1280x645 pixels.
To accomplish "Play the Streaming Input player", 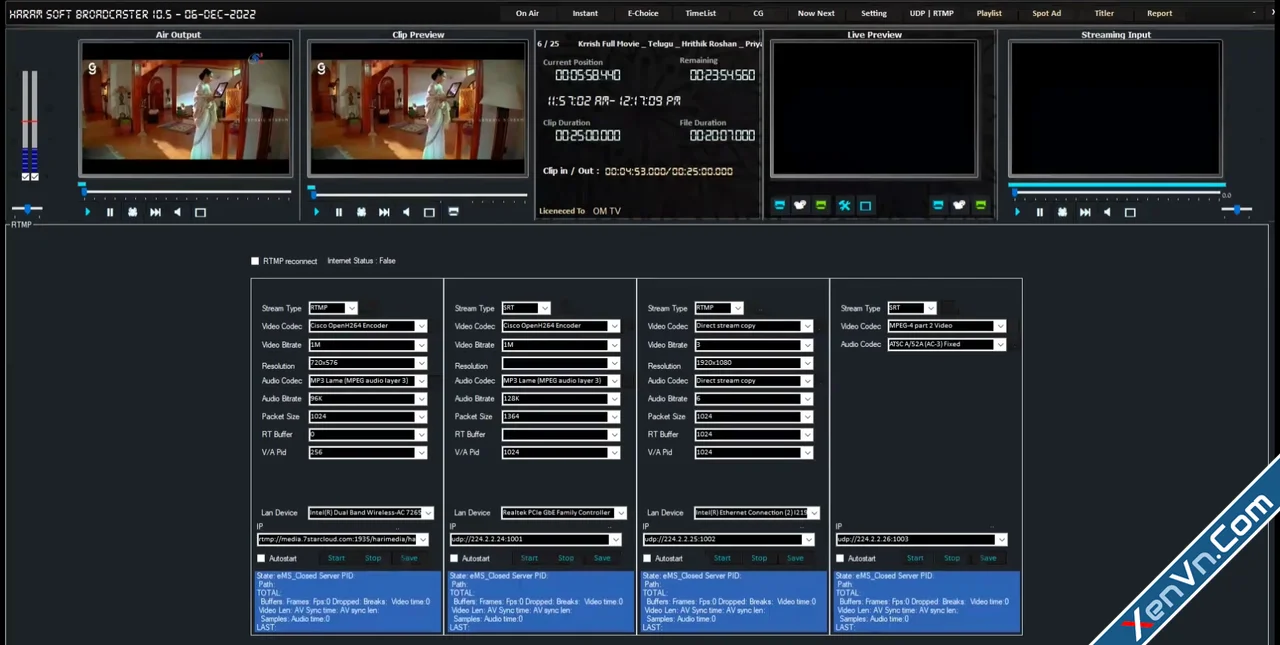I will 1018,212.
